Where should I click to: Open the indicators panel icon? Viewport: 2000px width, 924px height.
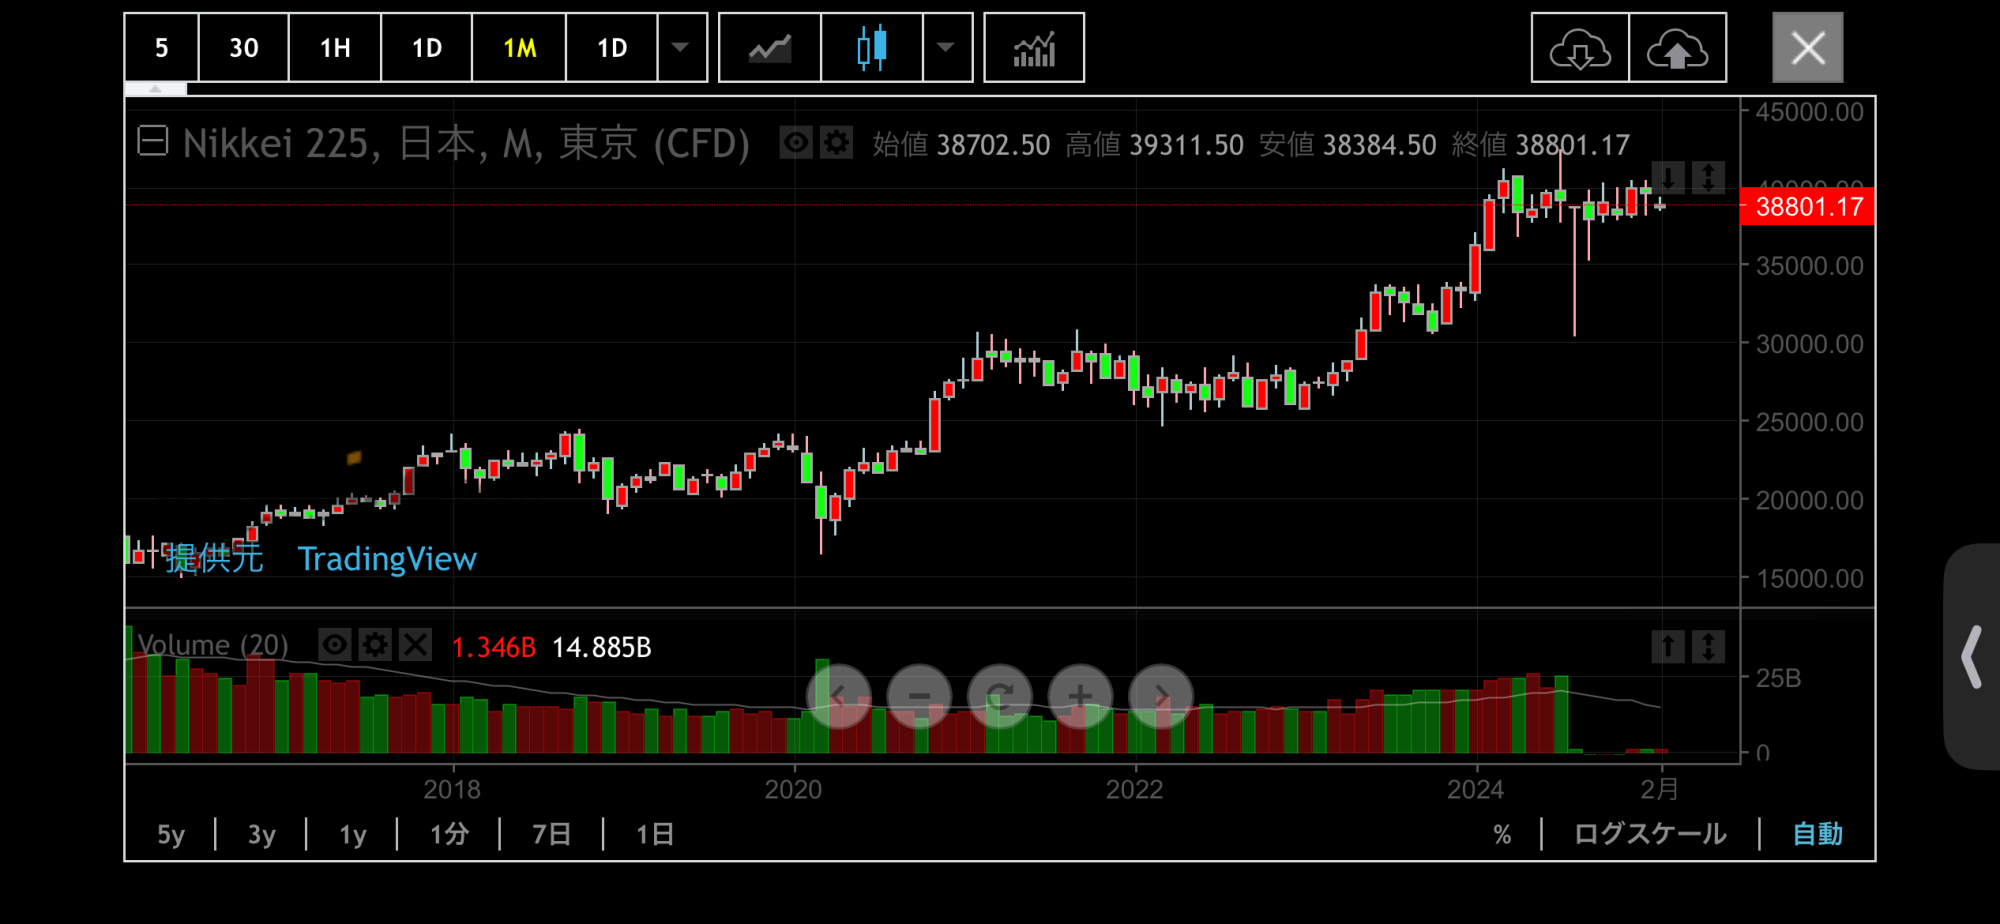point(1033,48)
